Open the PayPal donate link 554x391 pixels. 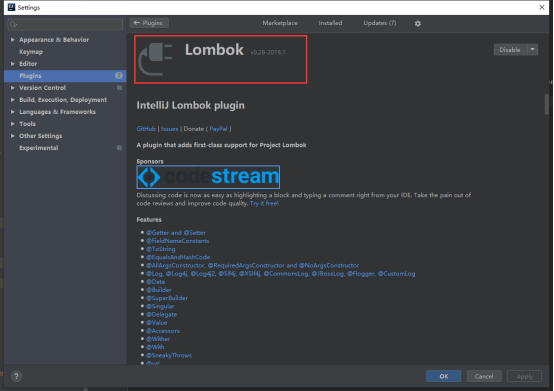point(218,129)
